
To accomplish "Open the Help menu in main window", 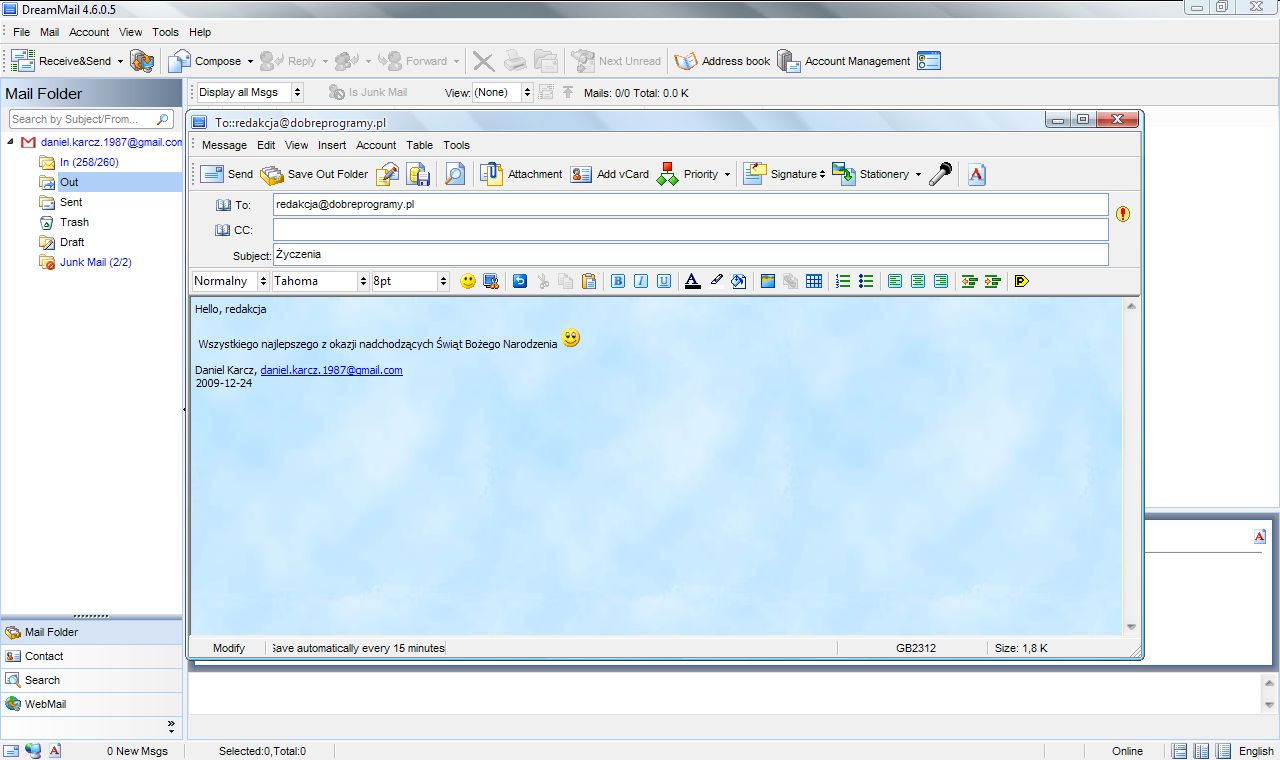I will pos(200,32).
